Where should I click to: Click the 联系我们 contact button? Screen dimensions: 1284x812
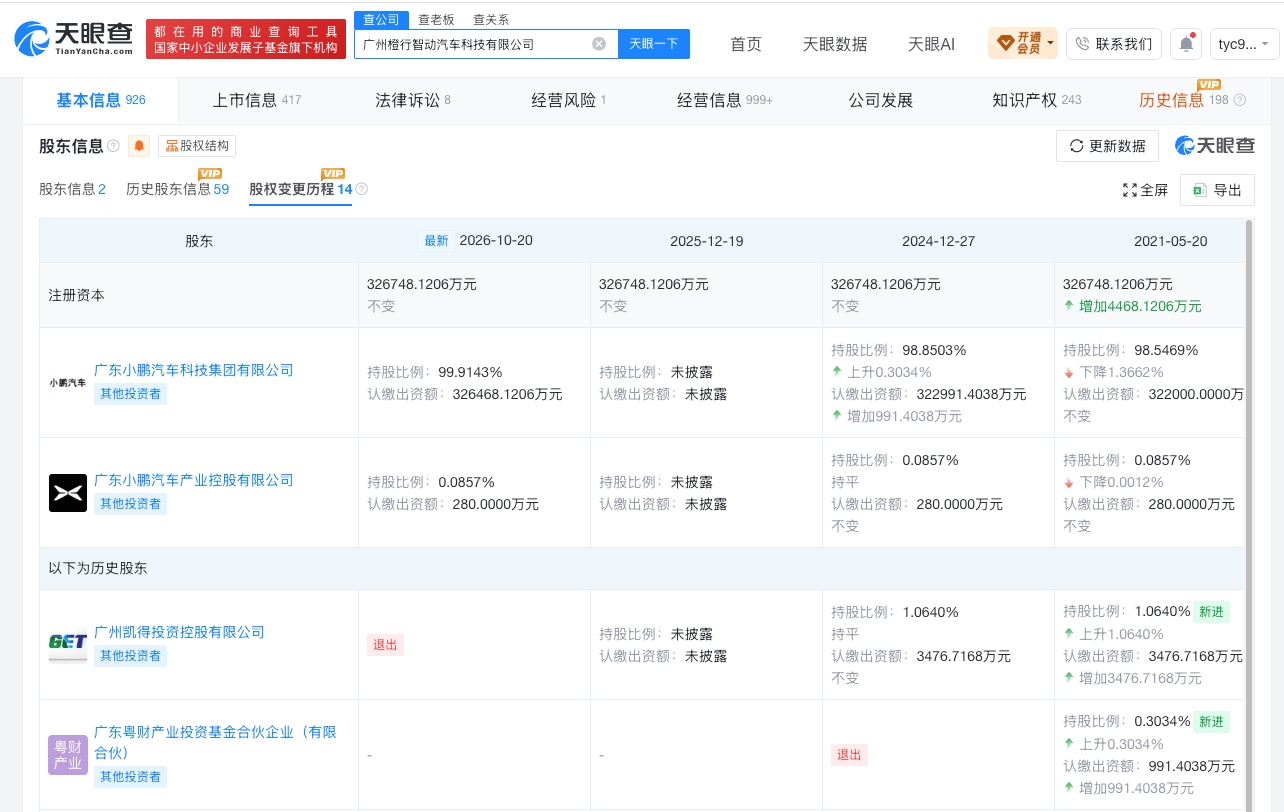pyautogui.click(x=1114, y=44)
